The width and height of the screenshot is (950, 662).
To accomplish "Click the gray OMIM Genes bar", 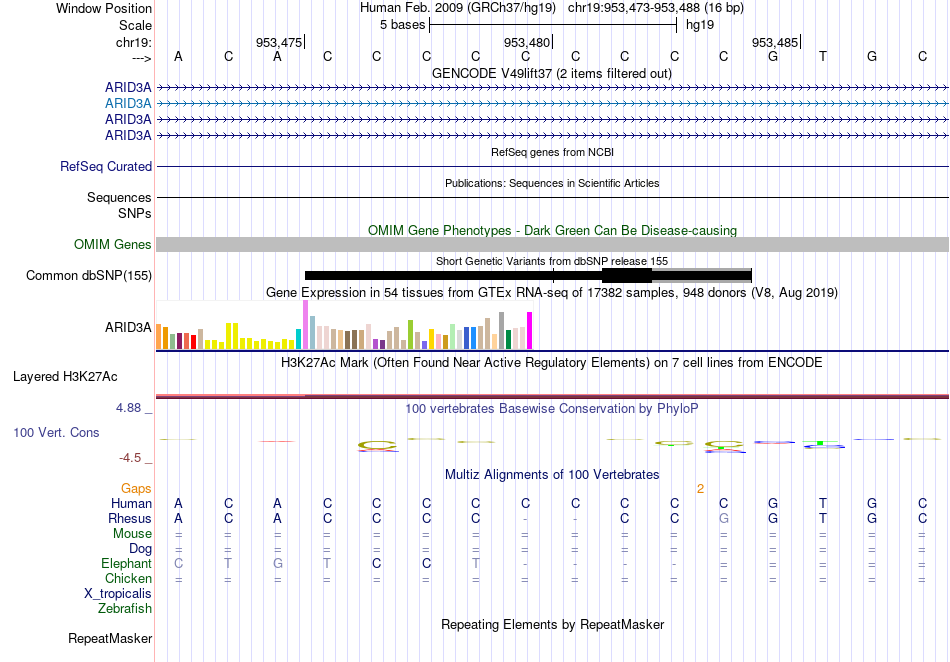I will point(553,244).
